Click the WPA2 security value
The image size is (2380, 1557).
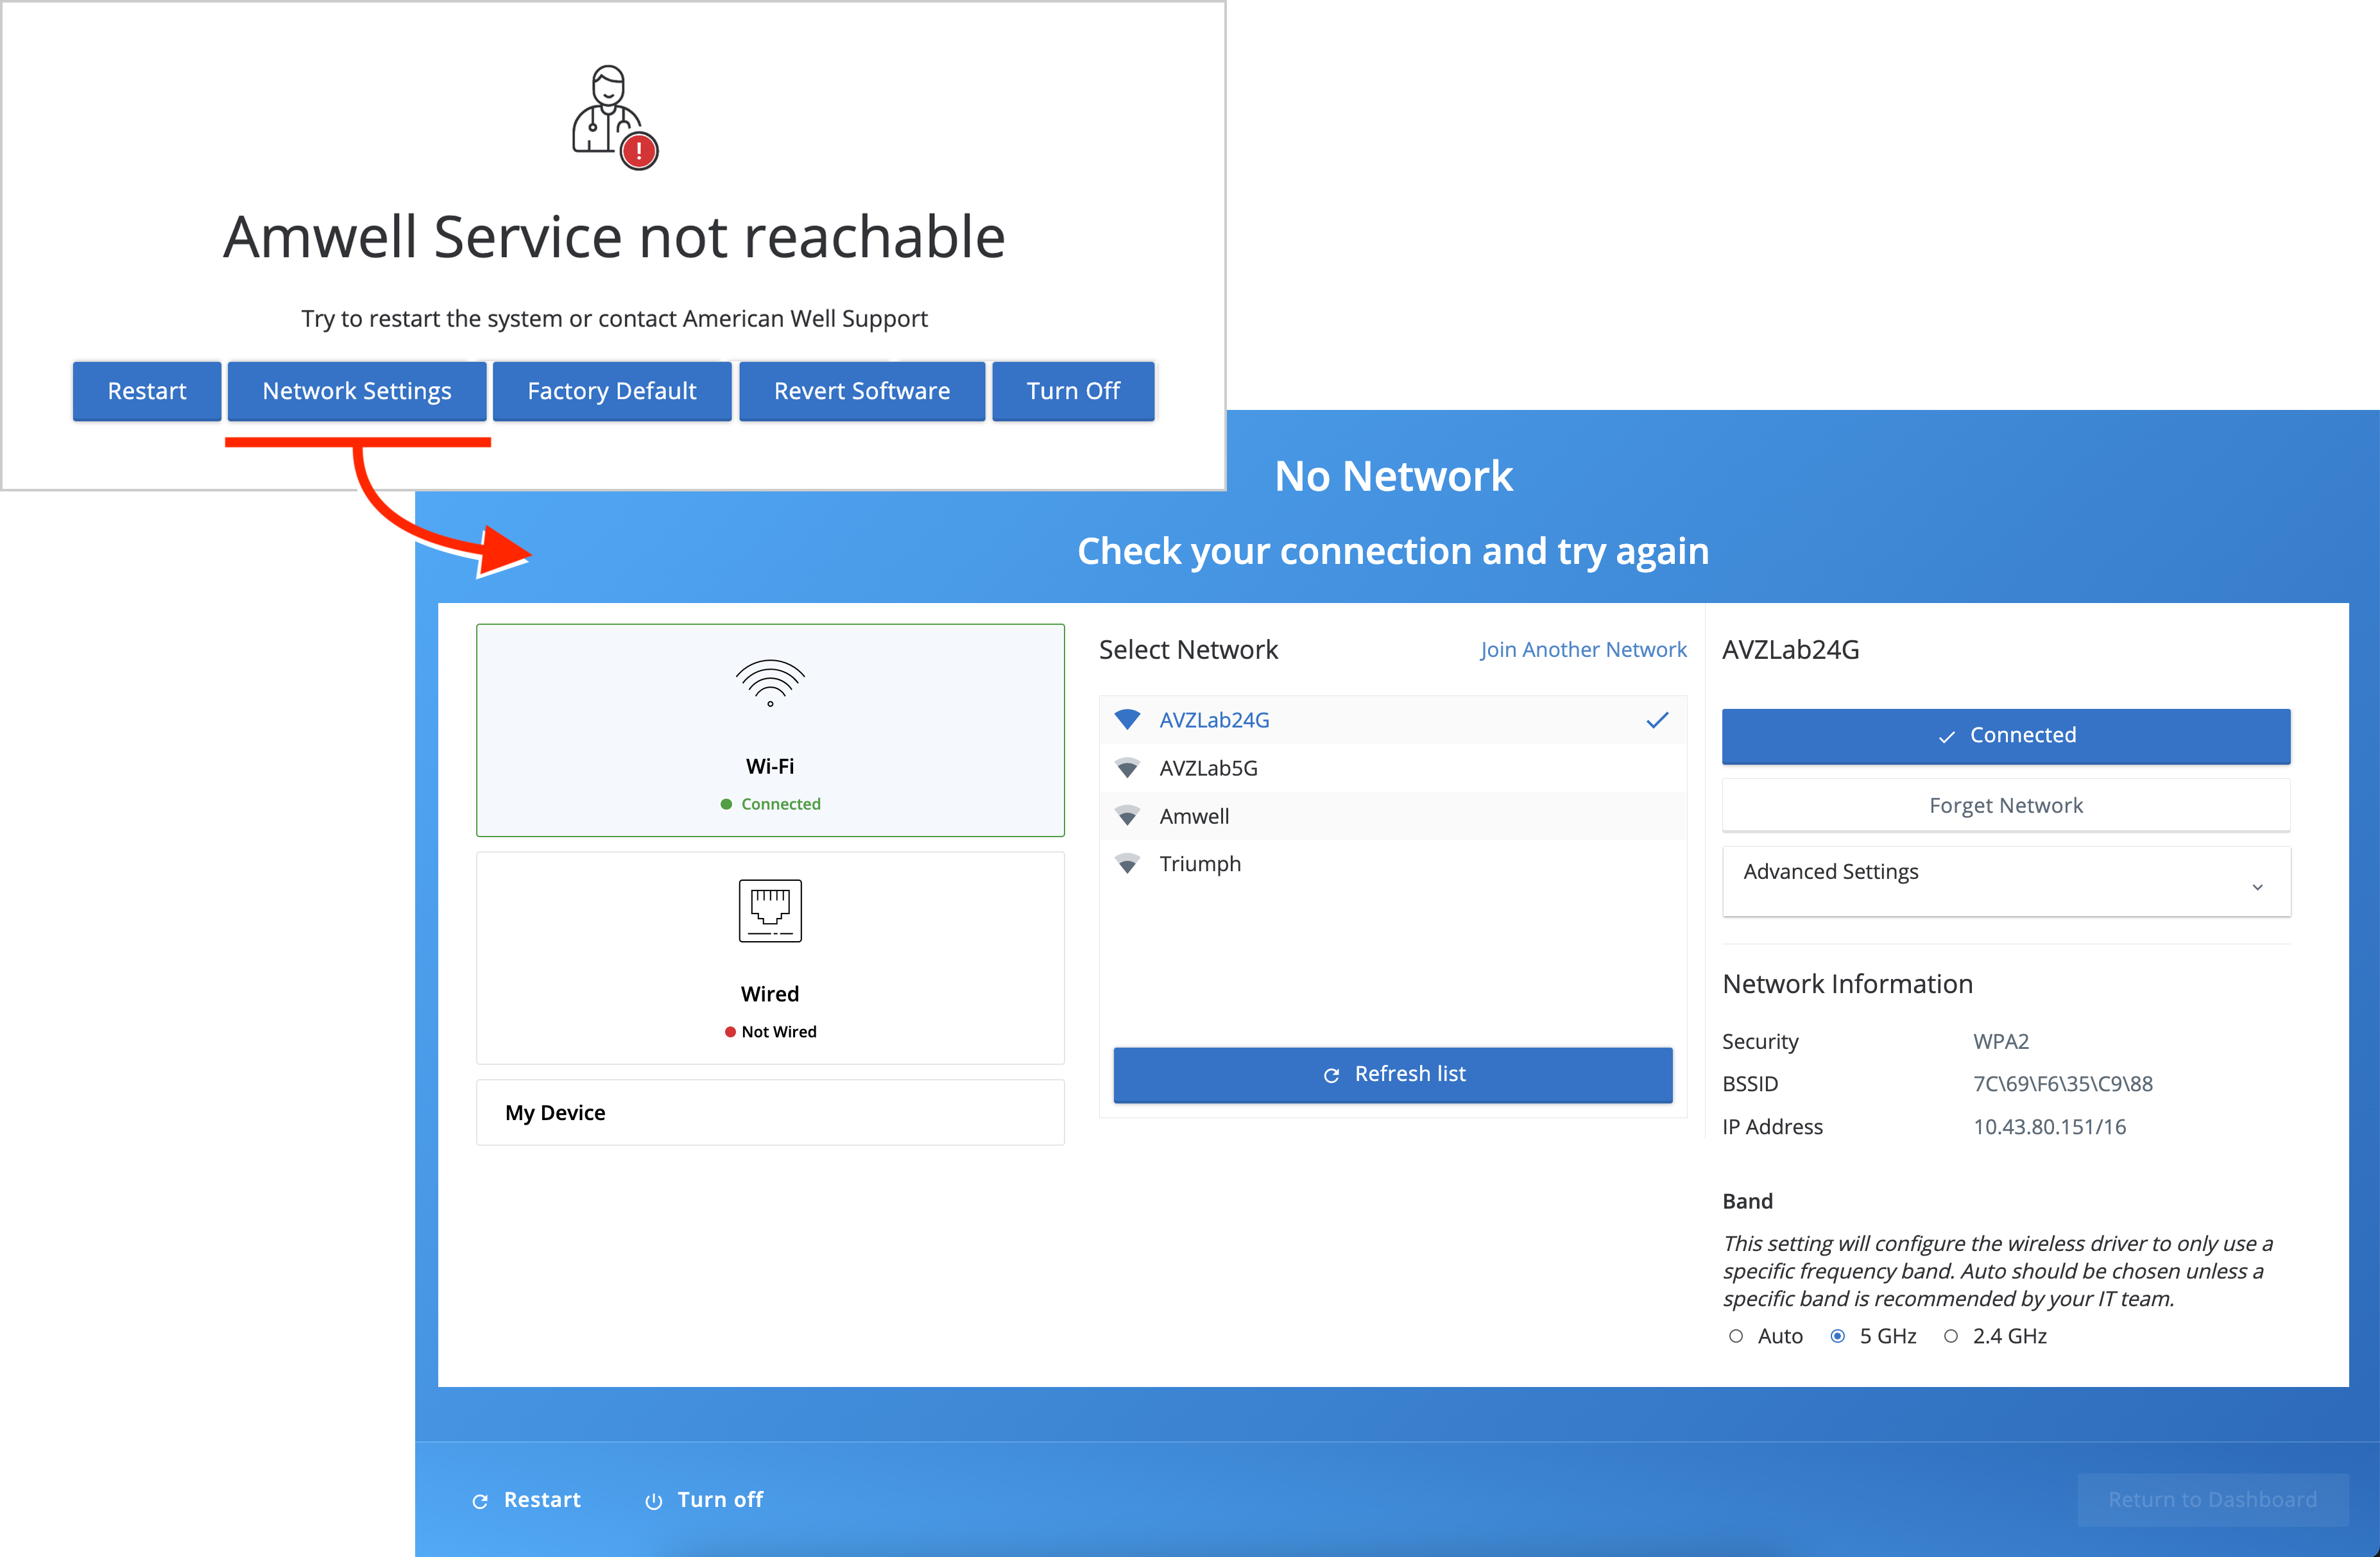click(x=2001, y=1041)
